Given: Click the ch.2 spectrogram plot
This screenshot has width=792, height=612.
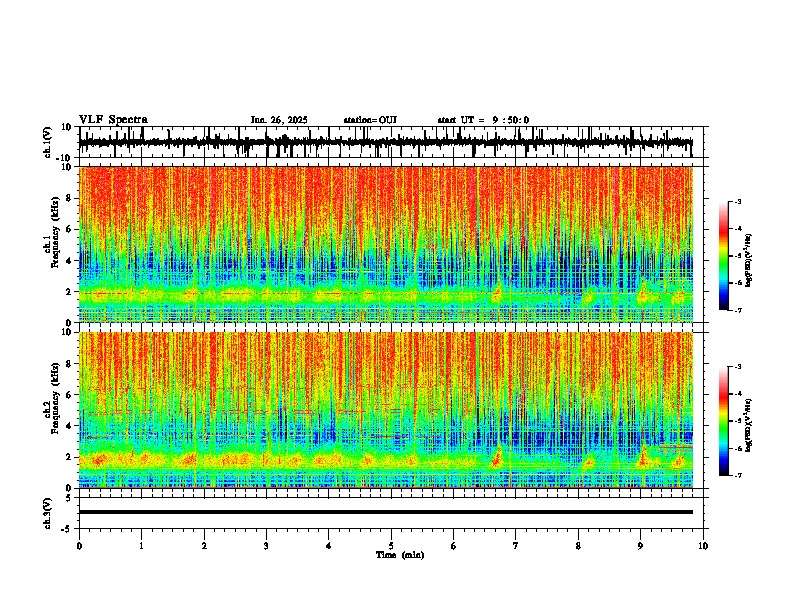Looking at the screenshot, I should pyautogui.click(x=386, y=410).
